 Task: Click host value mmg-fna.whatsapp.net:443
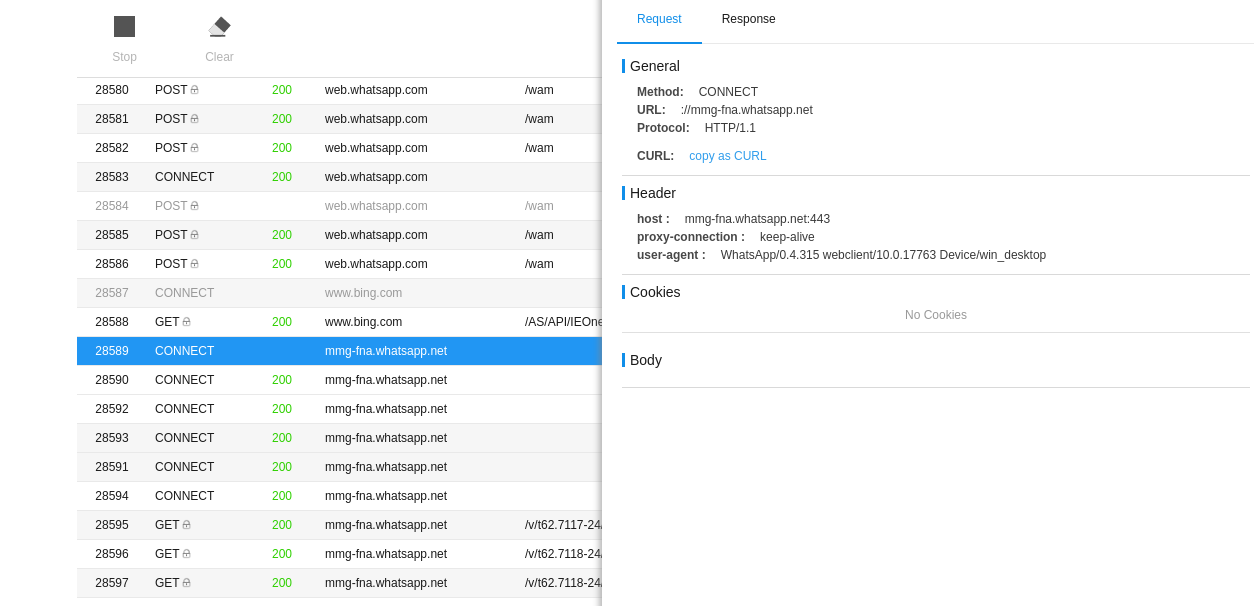click(757, 219)
